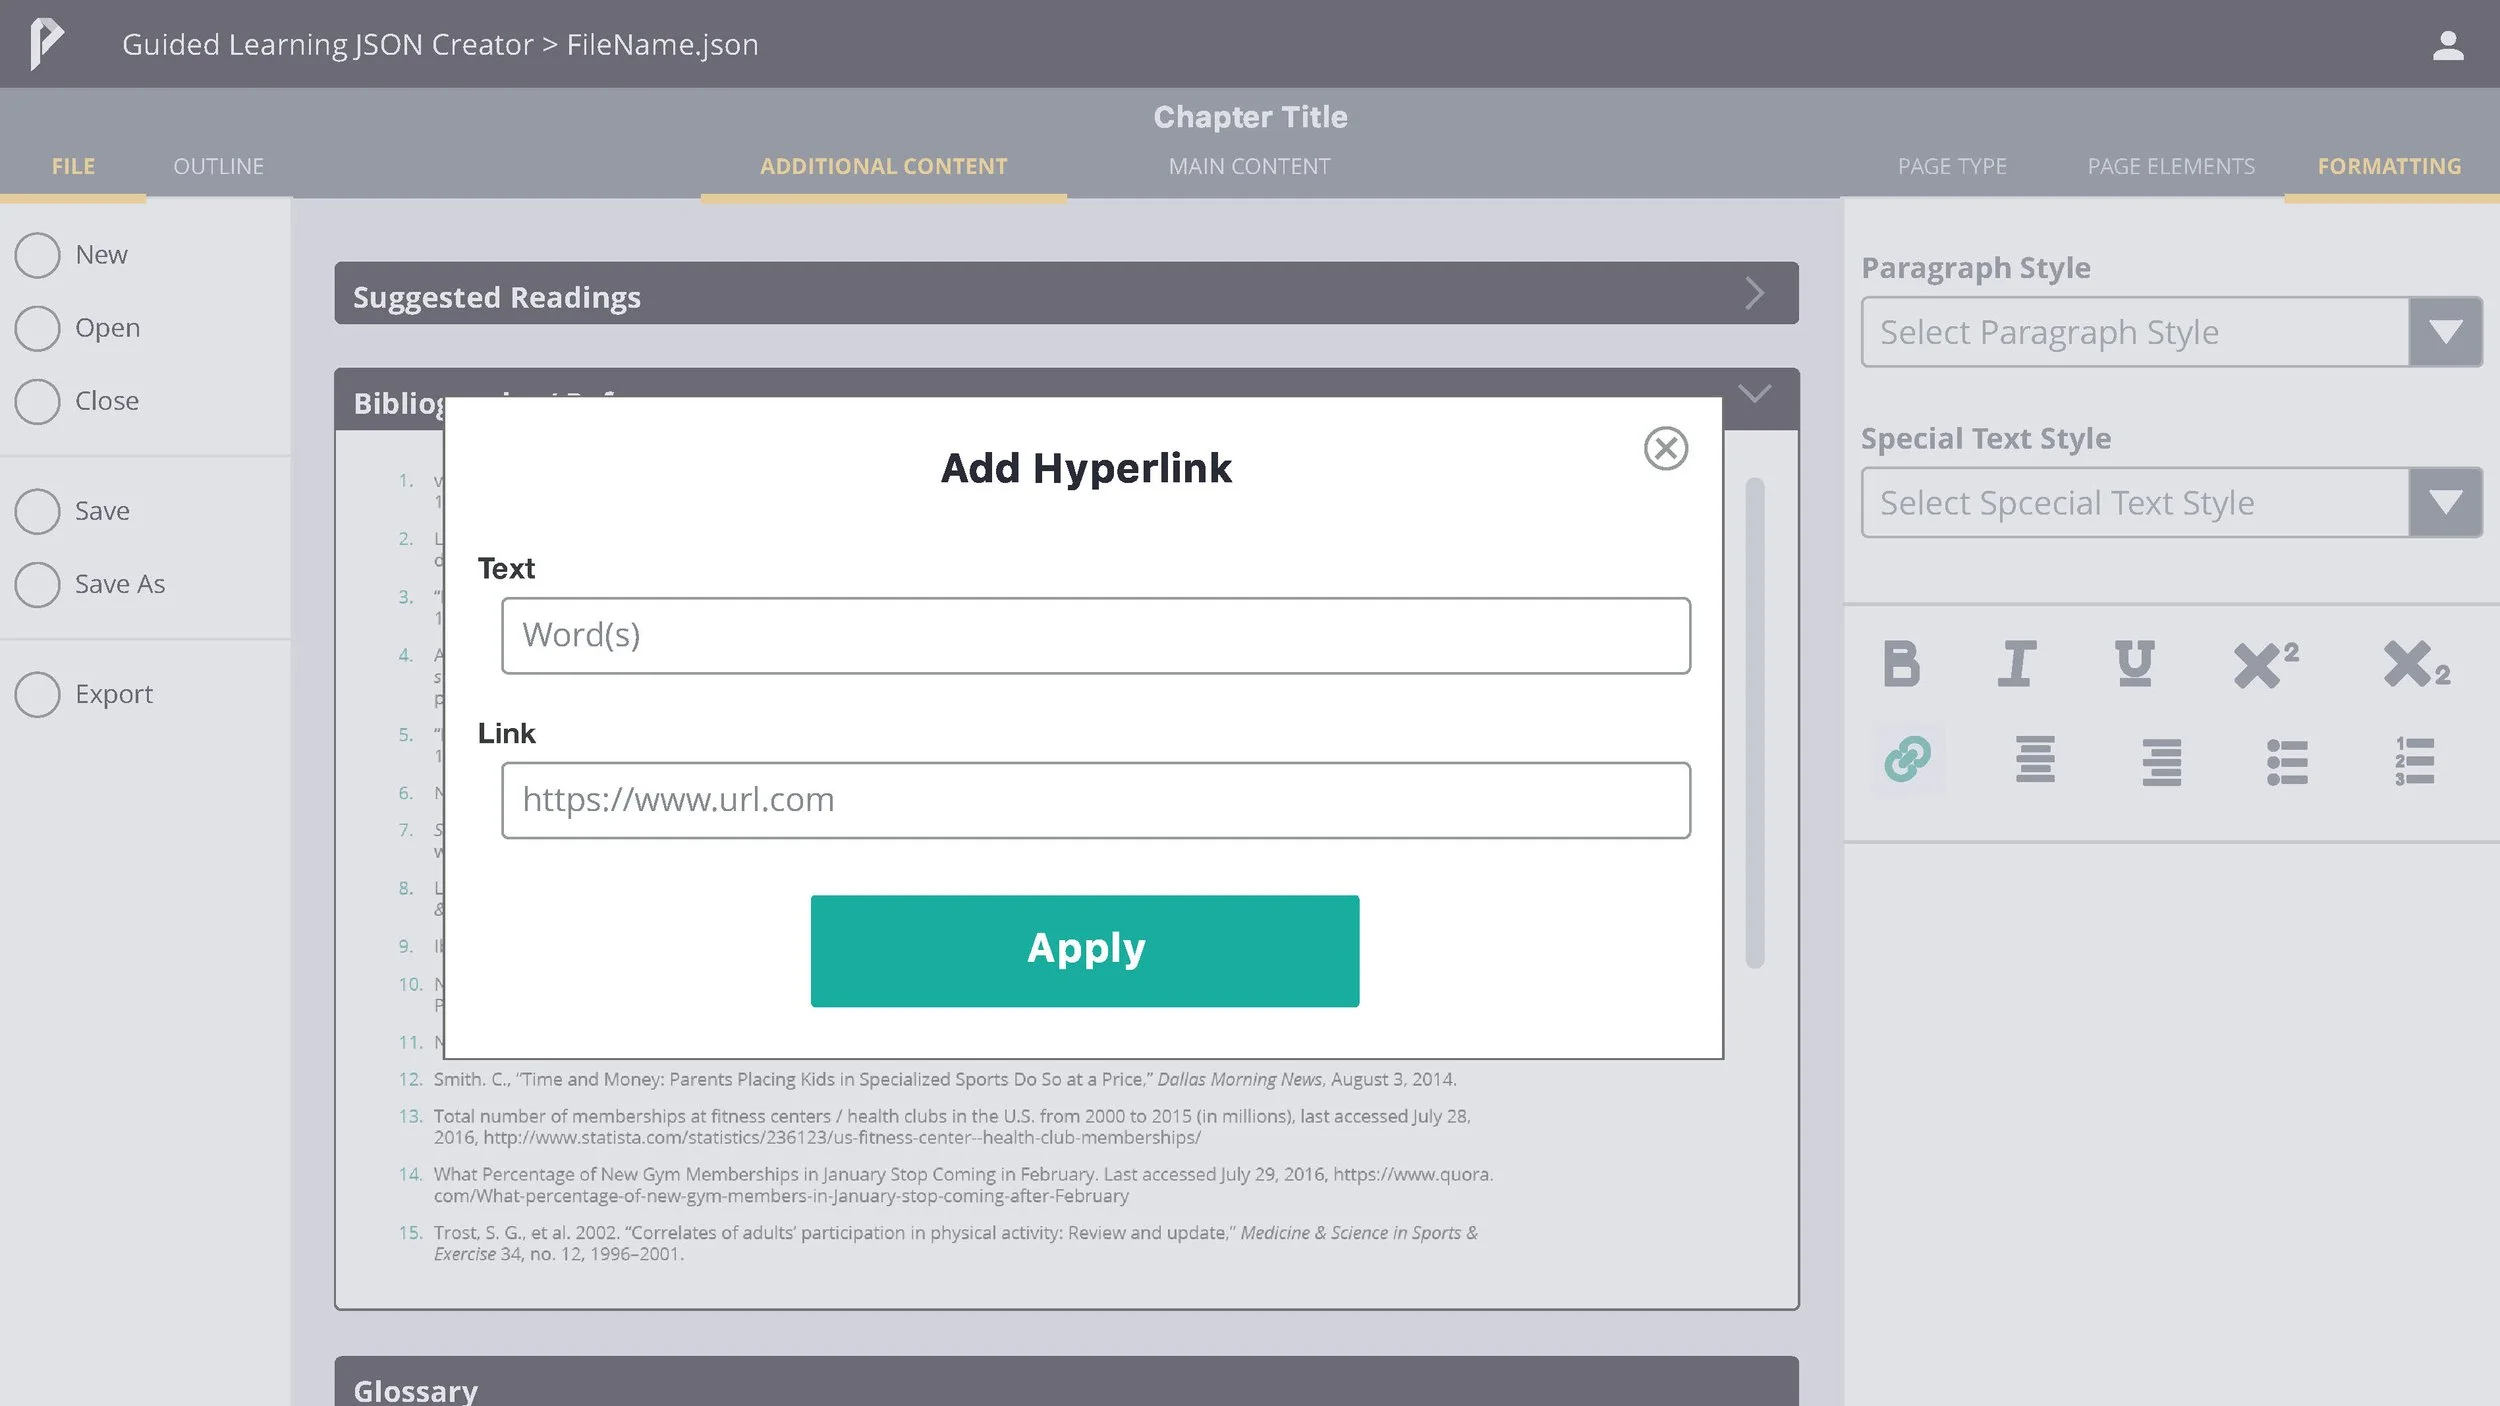Apply Underline formatting icon
The image size is (2500, 1406).
tap(2134, 664)
